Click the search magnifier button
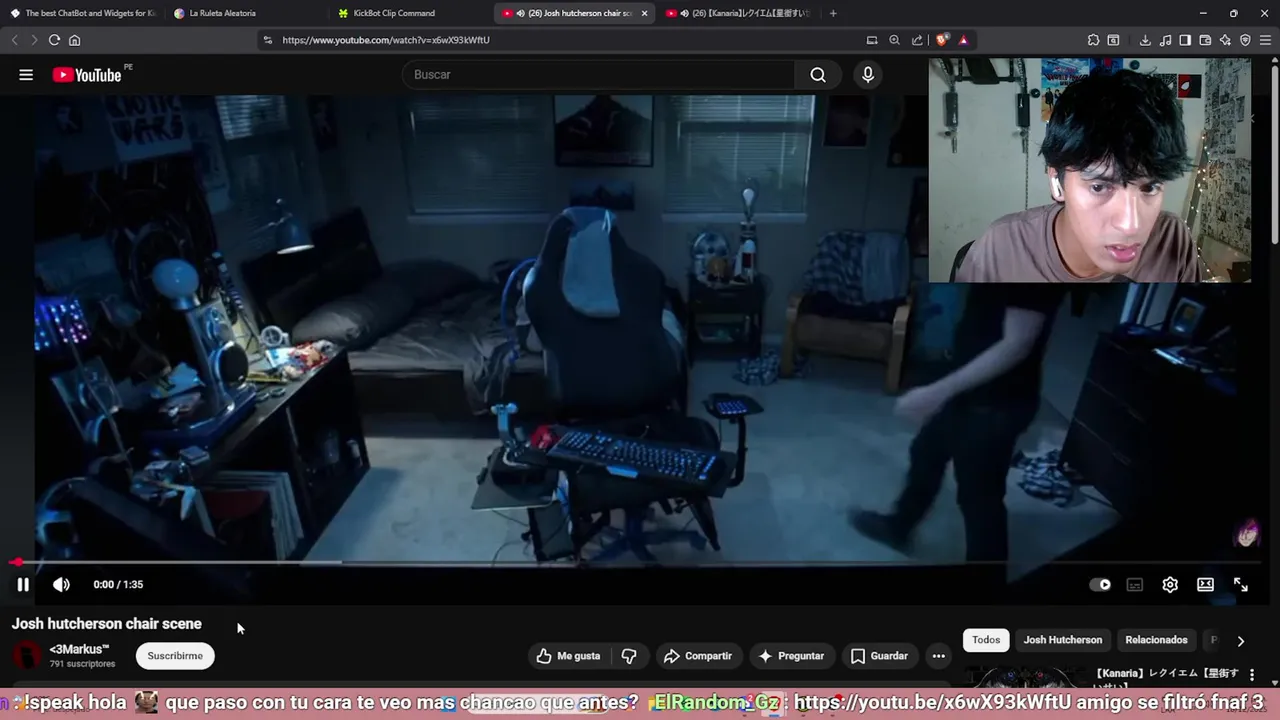The image size is (1280, 720). point(818,75)
